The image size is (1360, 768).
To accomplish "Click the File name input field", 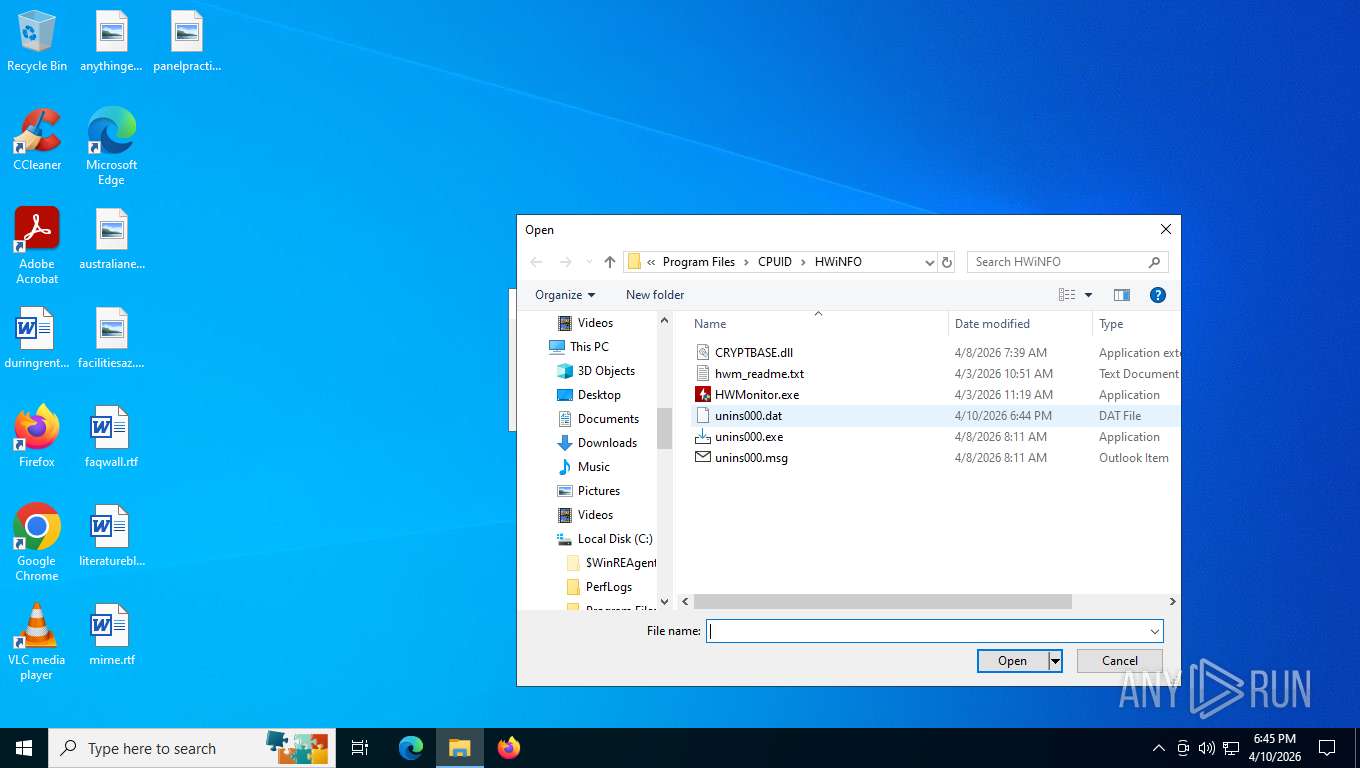I will coord(926,631).
